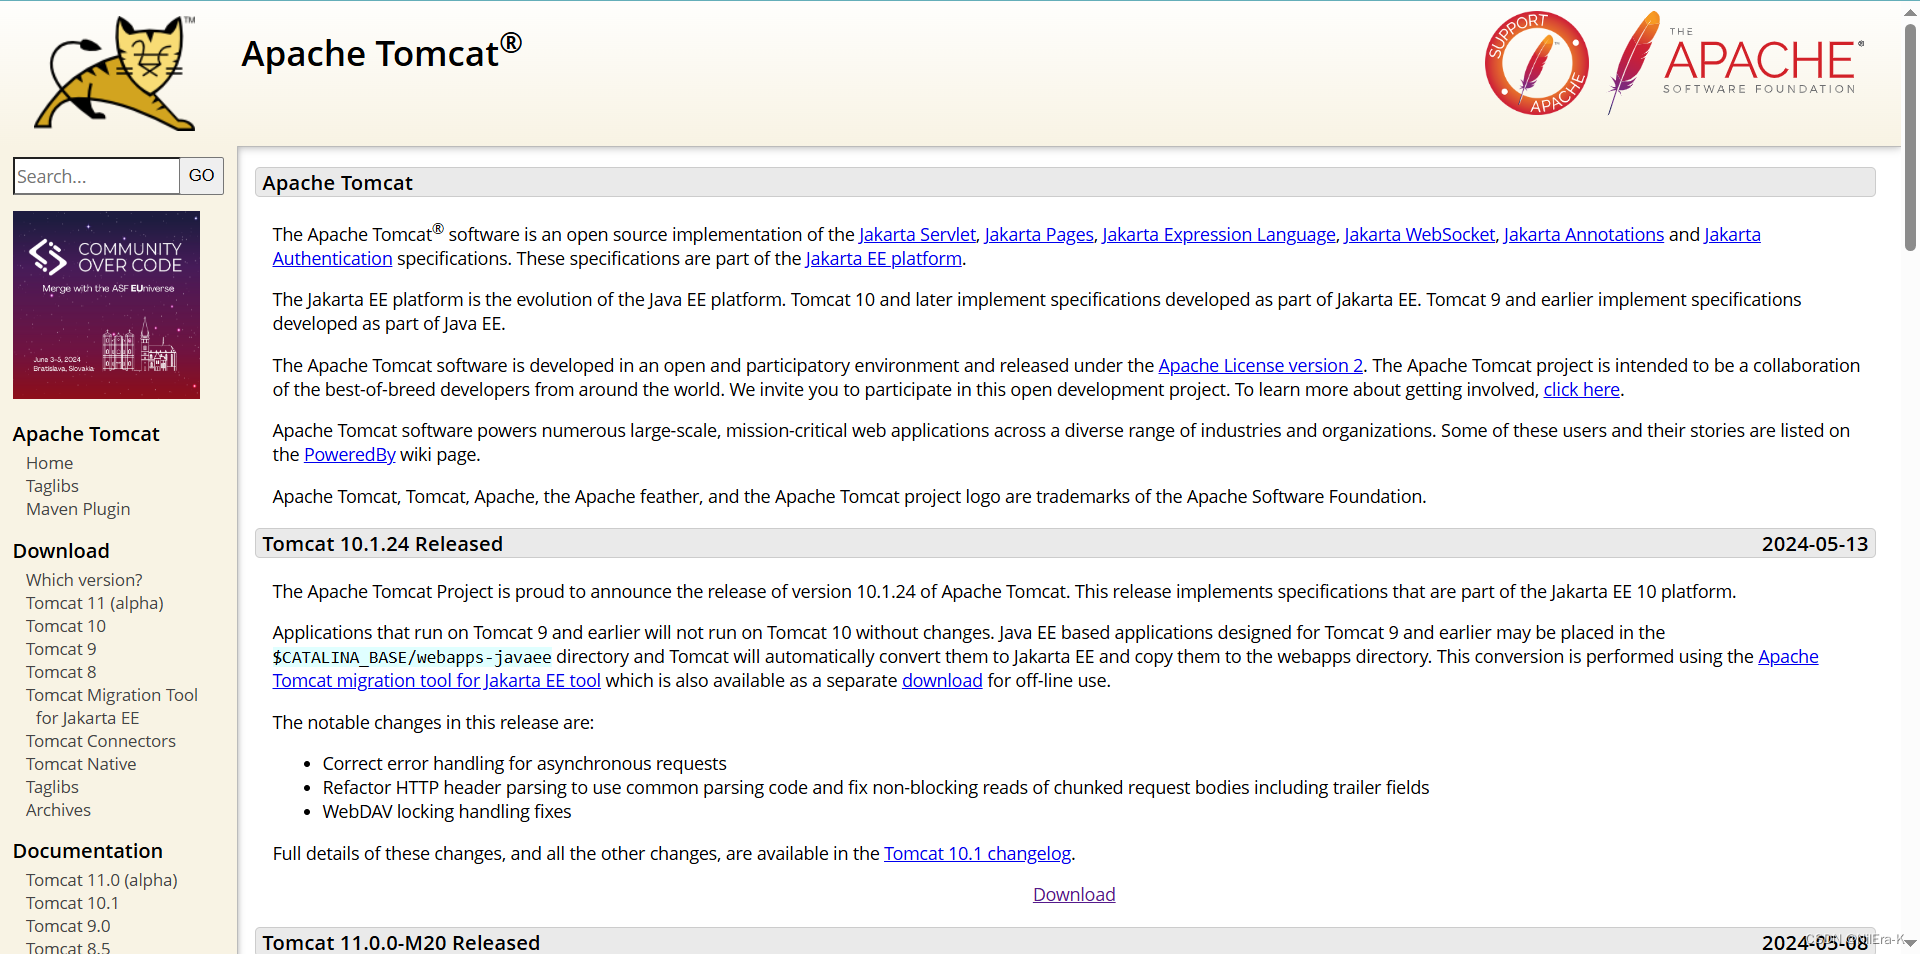Follow the Jakarta WebSocket link

pyautogui.click(x=1420, y=235)
